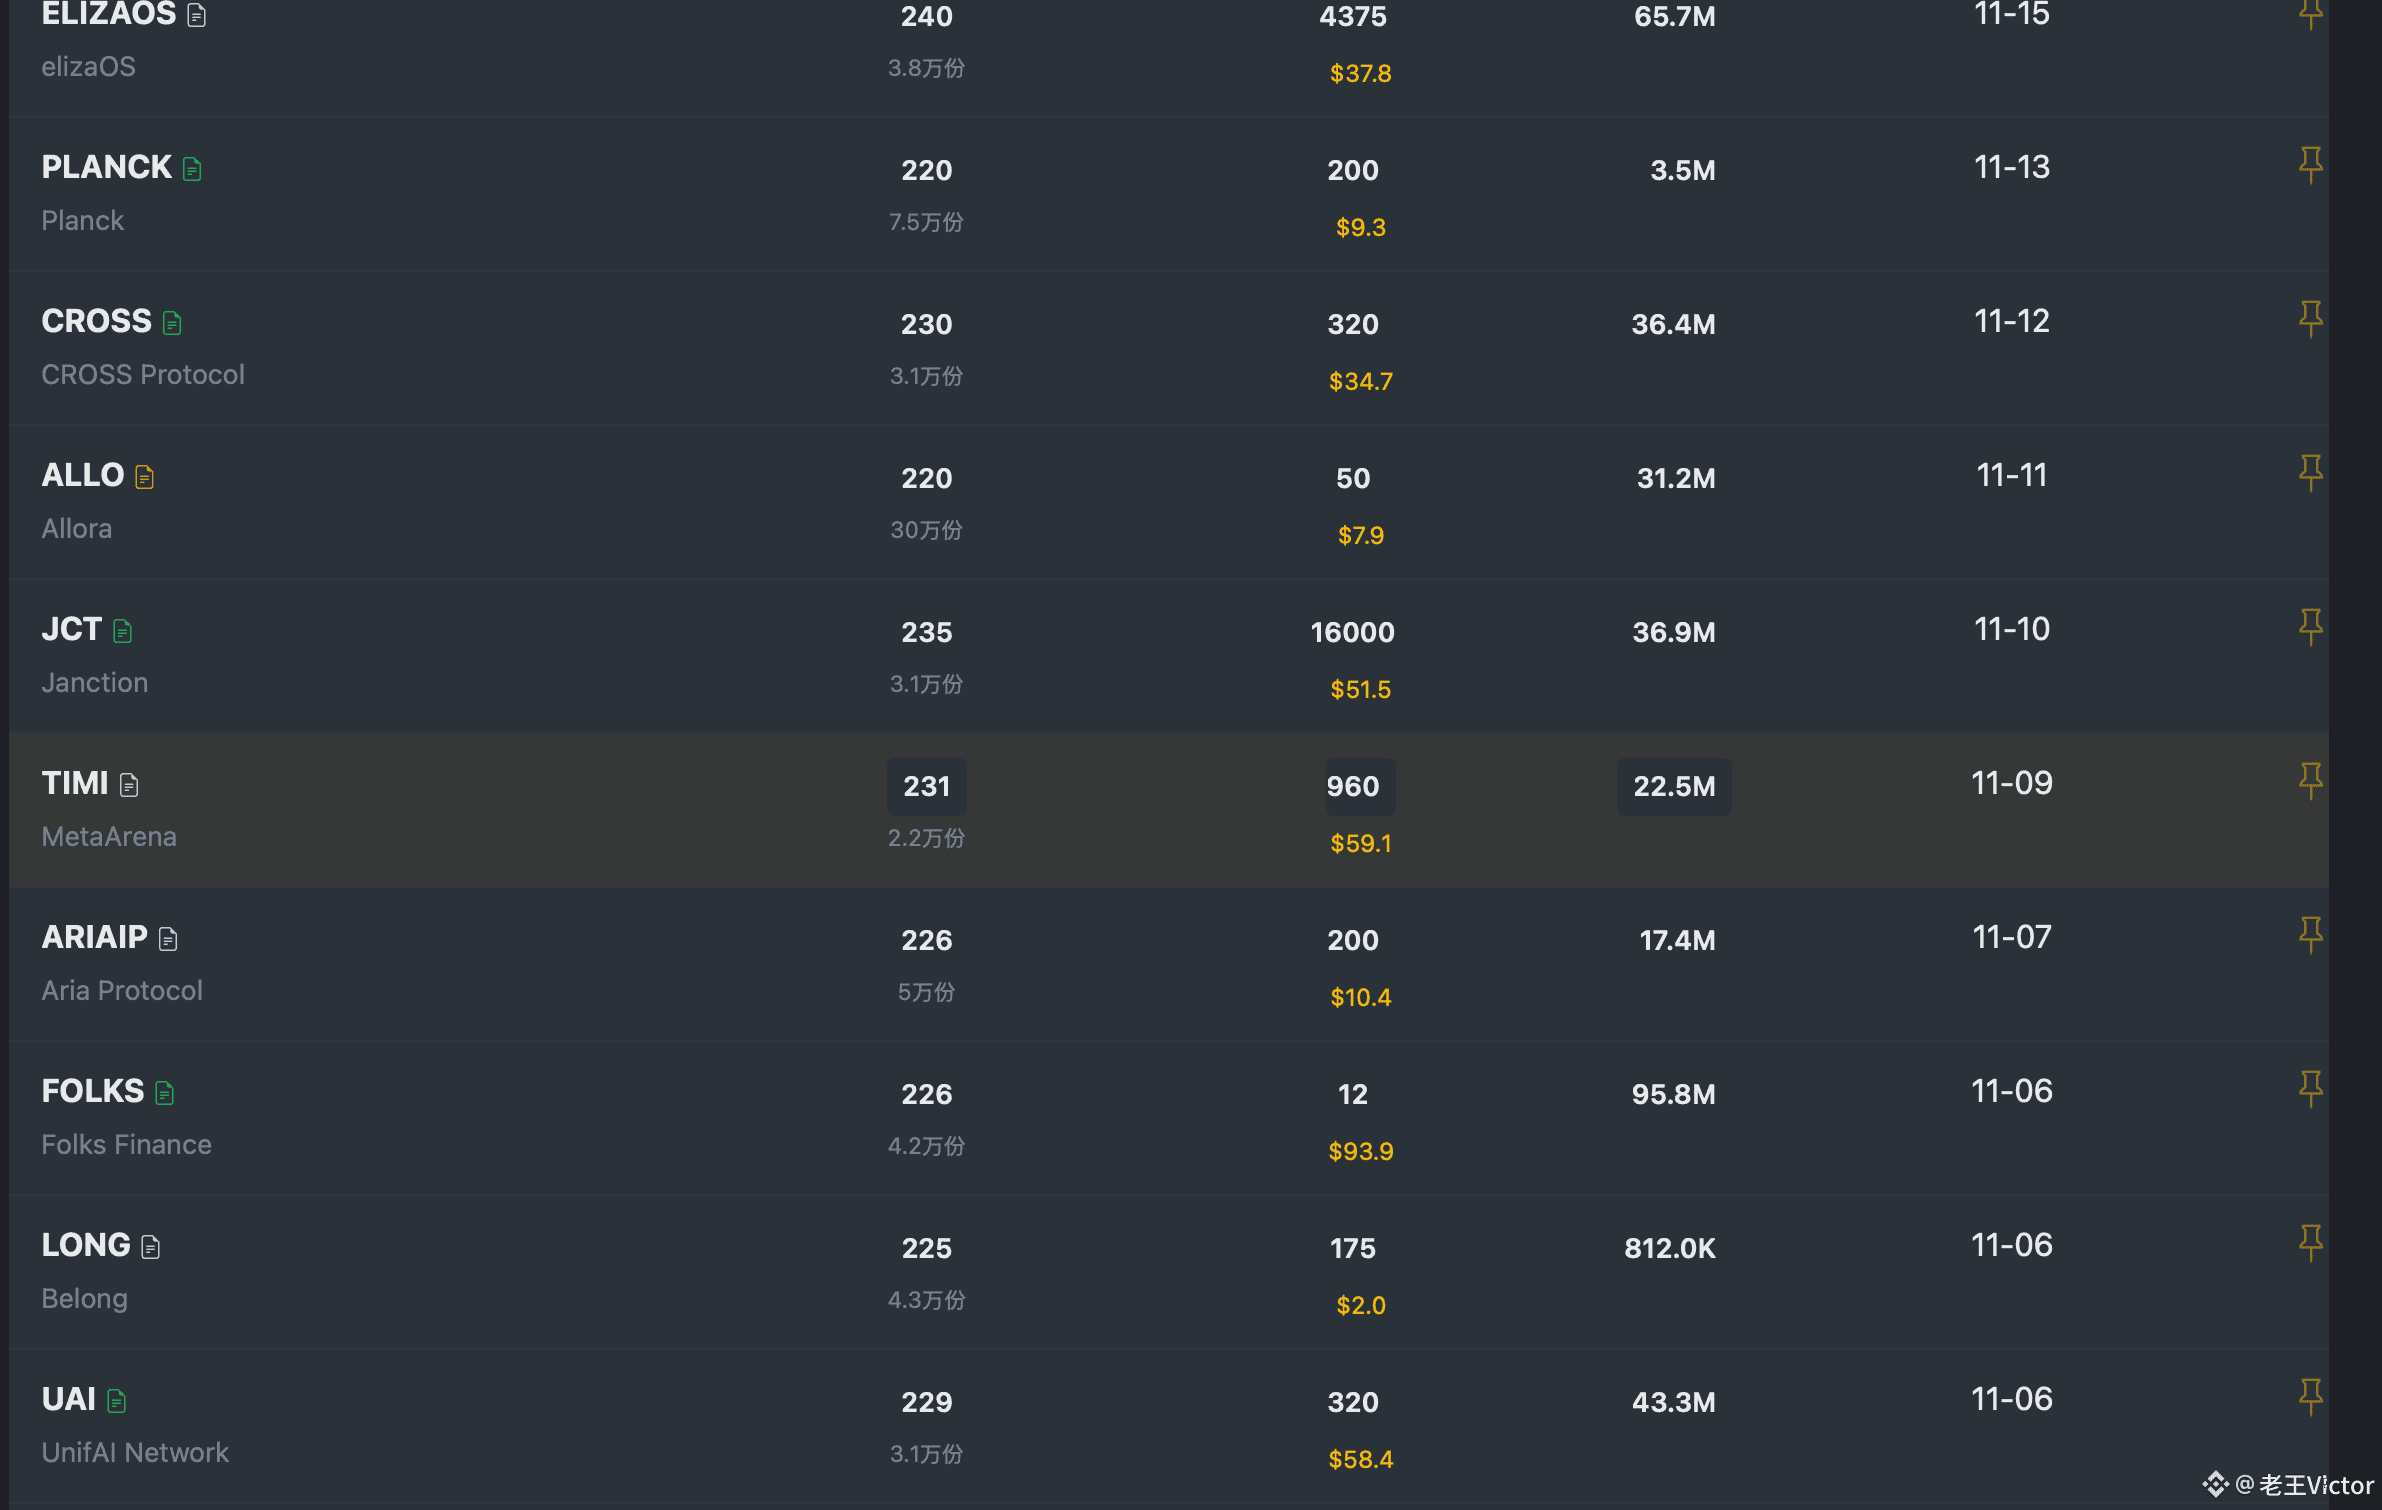2382x1510 pixels.
Task: Click the document icon beside ARIAIP
Action: click(x=168, y=939)
